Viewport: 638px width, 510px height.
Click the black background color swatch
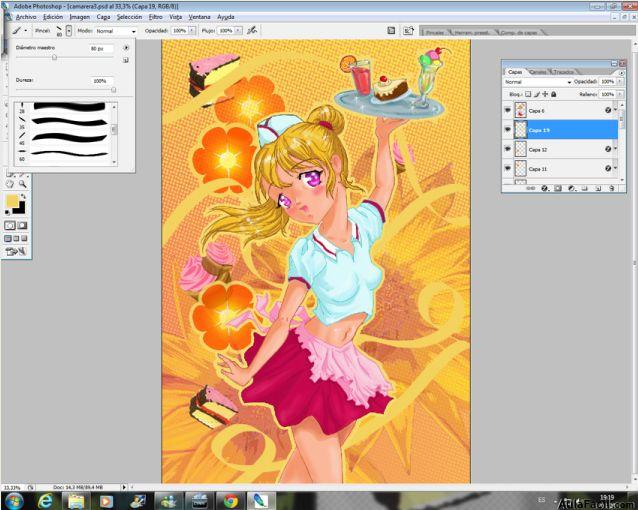20,209
